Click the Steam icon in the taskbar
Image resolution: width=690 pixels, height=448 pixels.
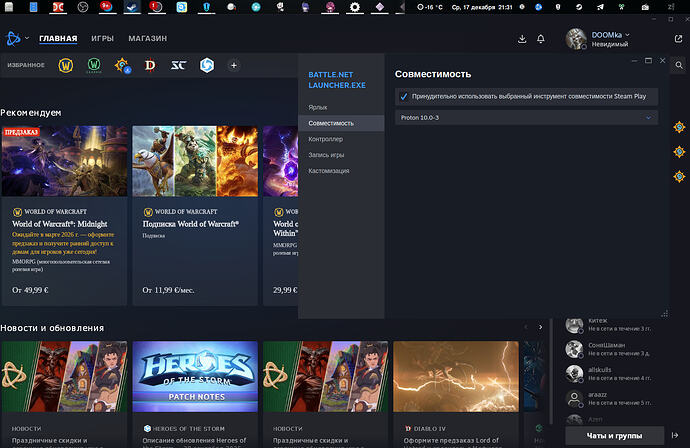[x=131, y=8]
